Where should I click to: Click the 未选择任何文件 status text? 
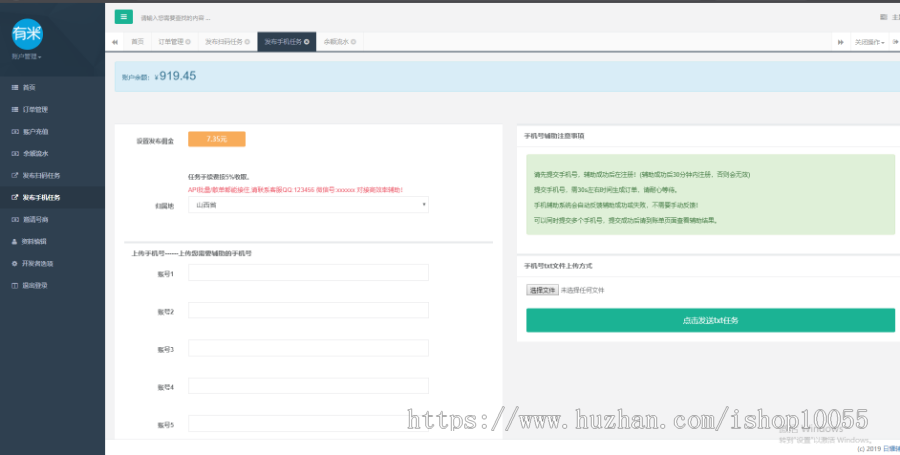pos(582,290)
